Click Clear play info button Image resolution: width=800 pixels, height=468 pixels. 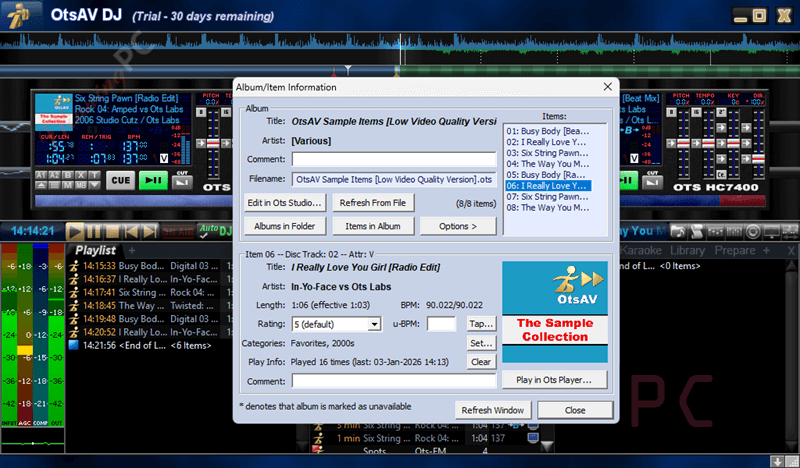tap(481, 362)
